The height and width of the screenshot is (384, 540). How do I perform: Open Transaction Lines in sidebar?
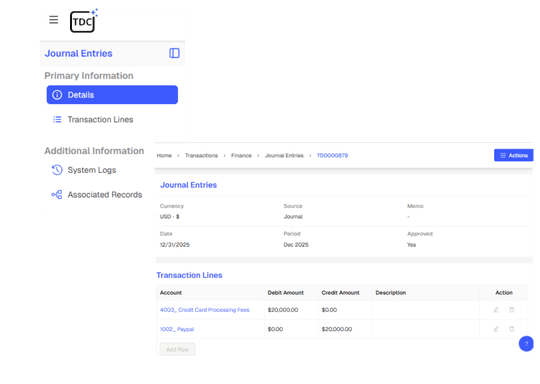(100, 120)
